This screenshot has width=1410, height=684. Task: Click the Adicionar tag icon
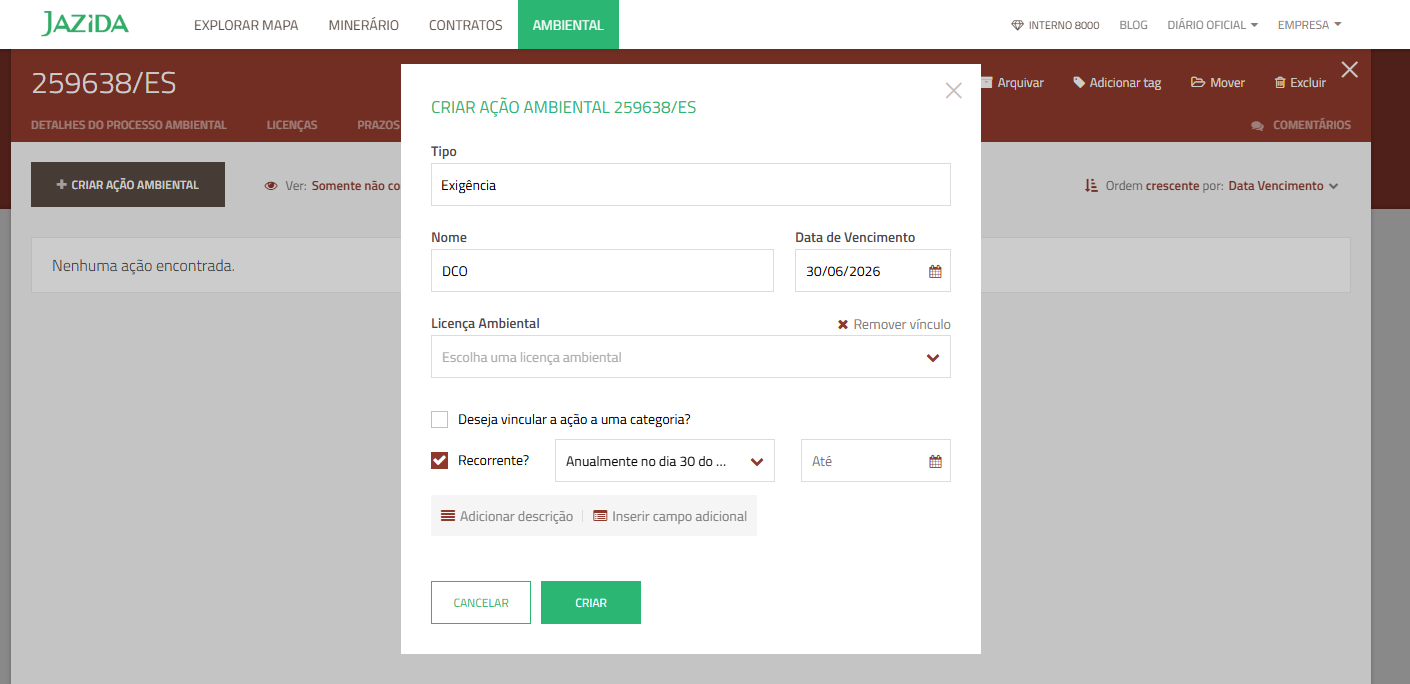coord(1079,83)
